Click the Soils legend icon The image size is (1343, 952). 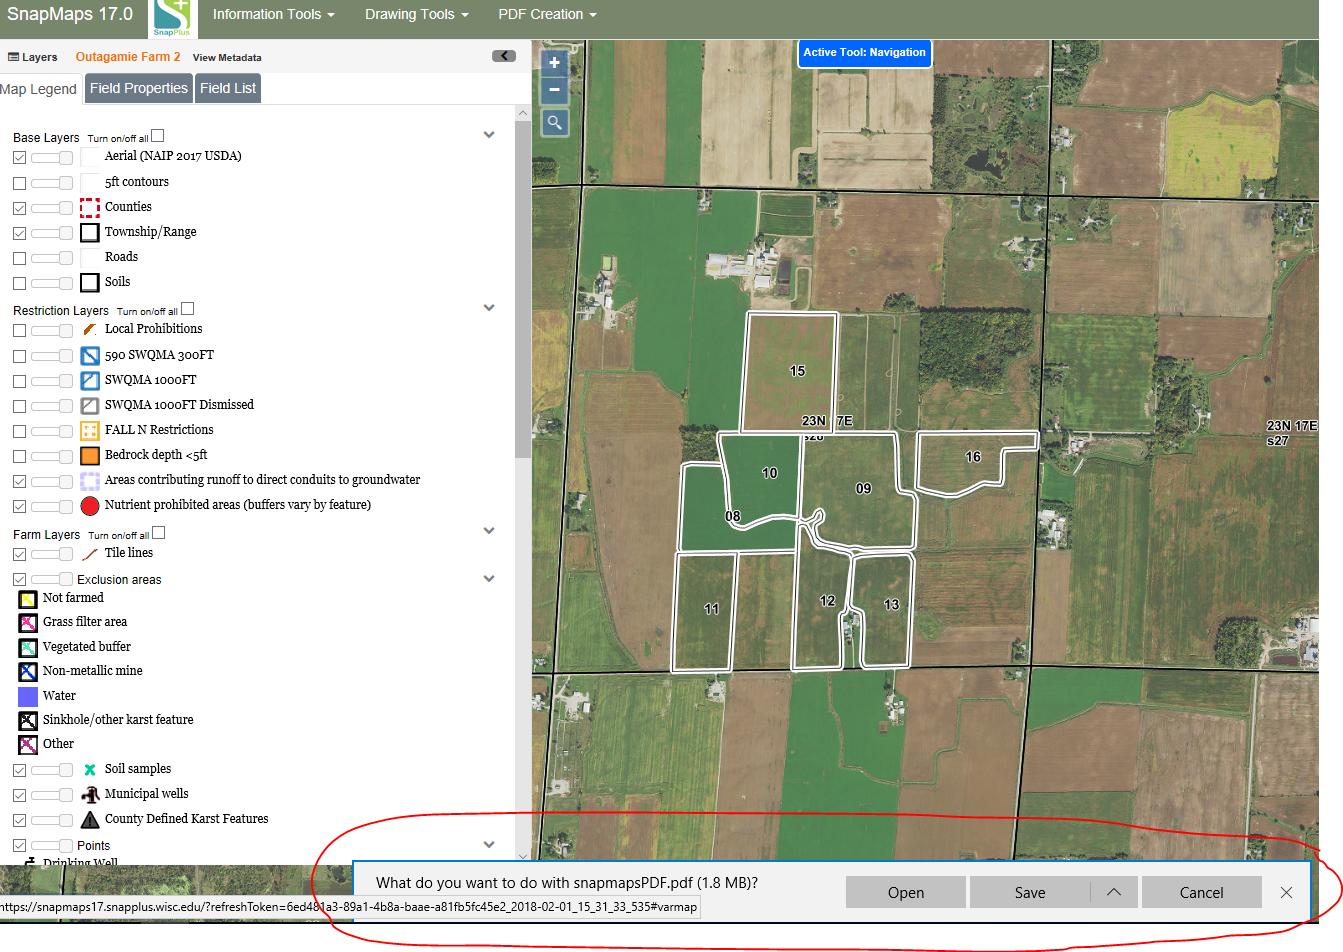tap(90, 282)
